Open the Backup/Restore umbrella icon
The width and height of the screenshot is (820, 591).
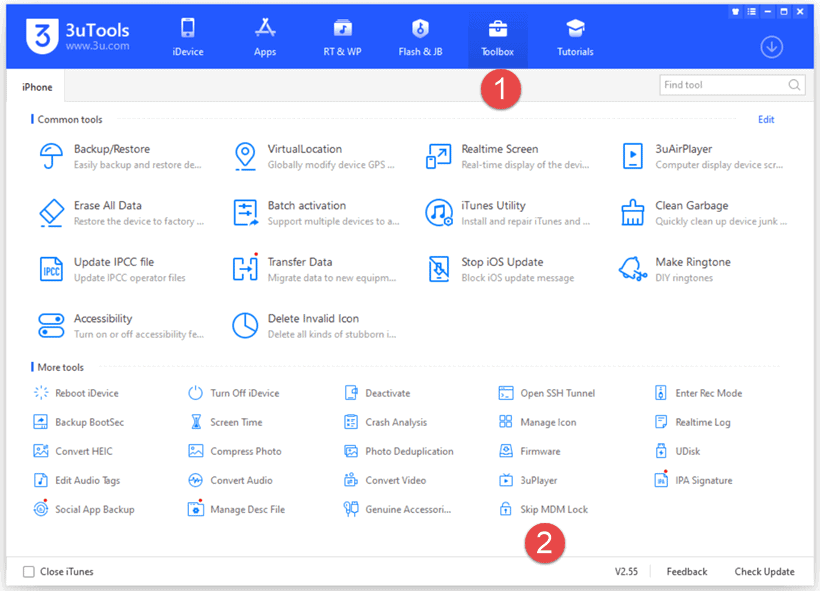(51, 156)
